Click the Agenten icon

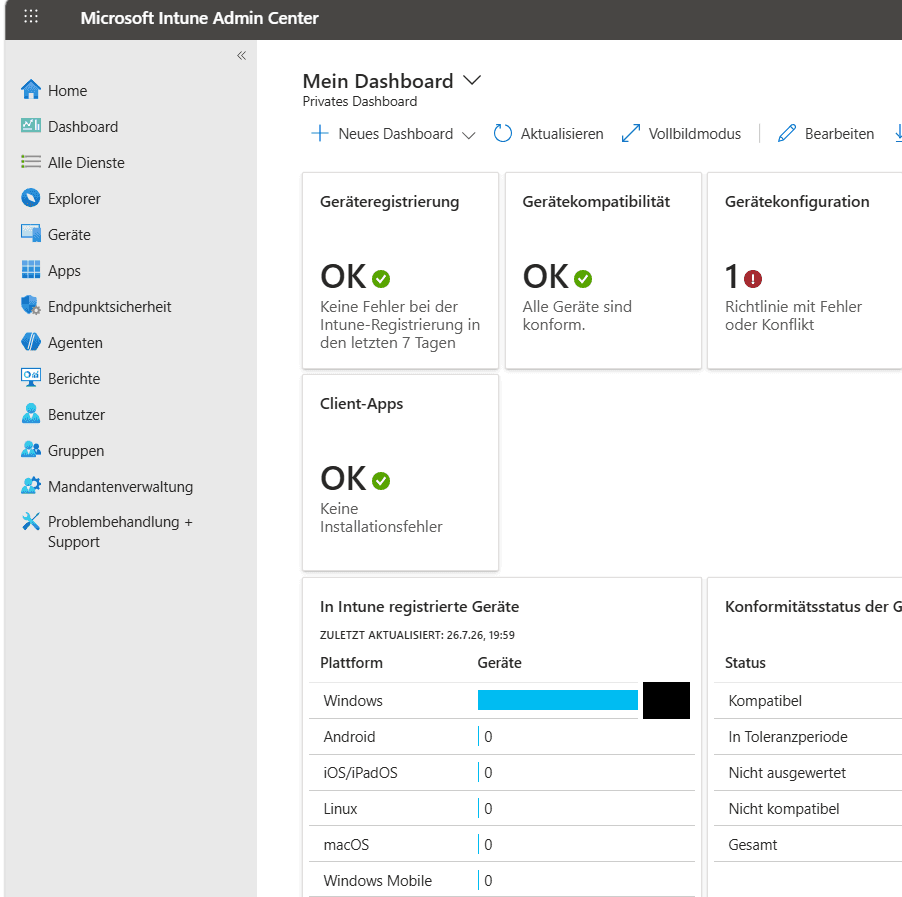click(x=31, y=342)
